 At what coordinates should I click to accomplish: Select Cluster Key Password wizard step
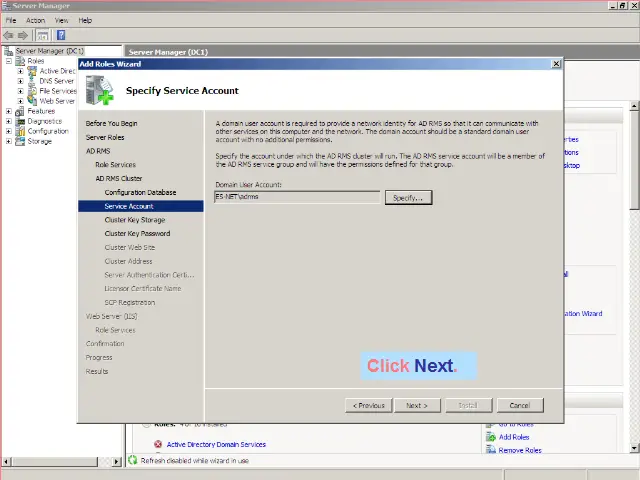pyautogui.click(x=137, y=233)
